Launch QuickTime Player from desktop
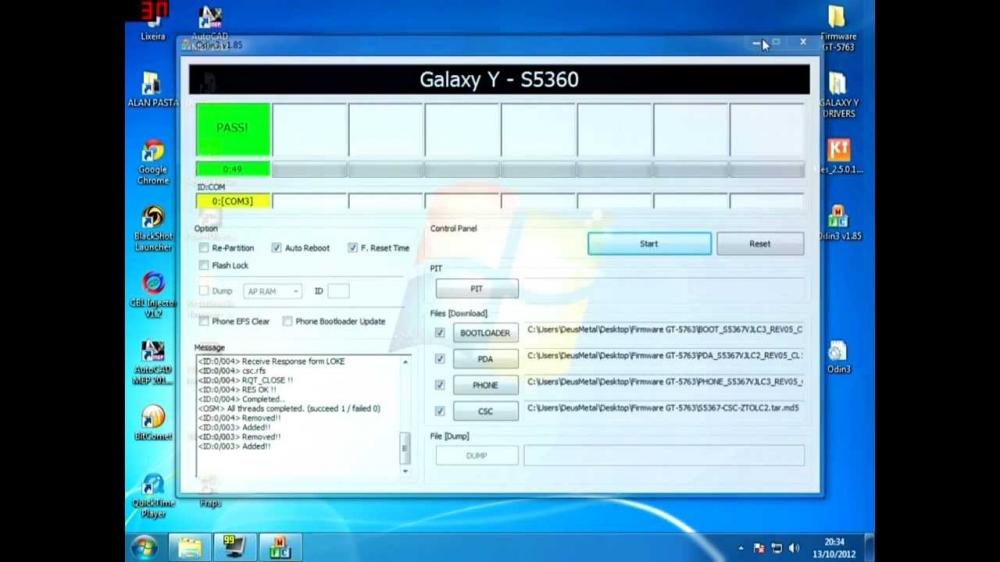The width and height of the screenshot is (1000, 562). [x=153, y=496]
